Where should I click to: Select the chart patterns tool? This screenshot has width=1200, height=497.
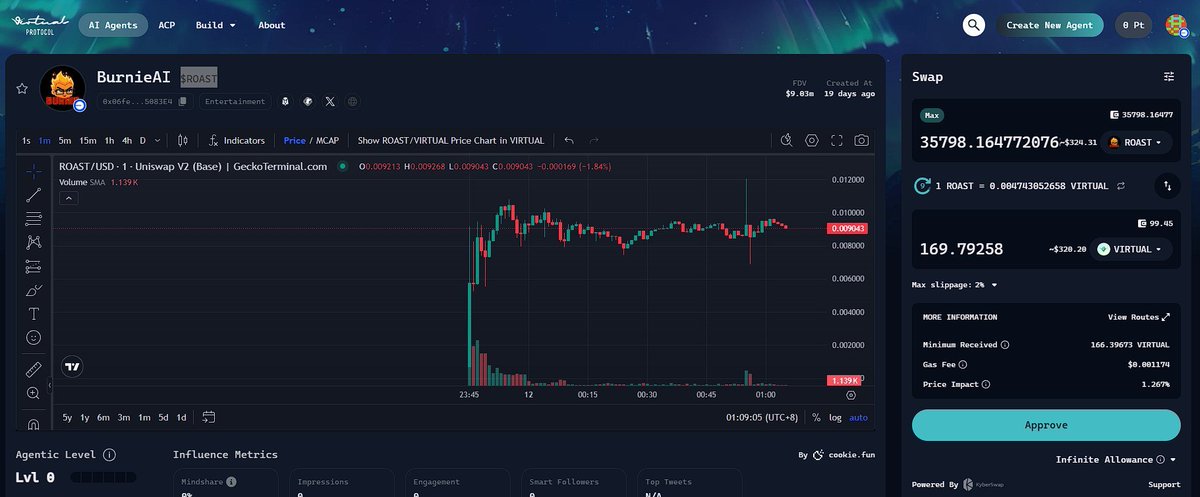(x=33, y=242)
